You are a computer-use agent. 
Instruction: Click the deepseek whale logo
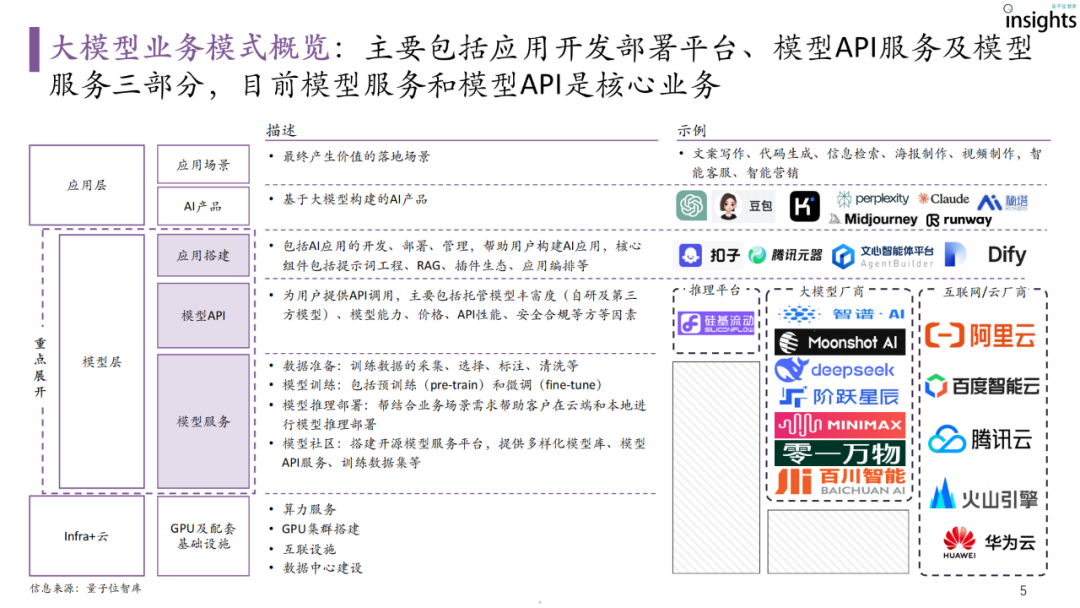click(x=835, y=370)
